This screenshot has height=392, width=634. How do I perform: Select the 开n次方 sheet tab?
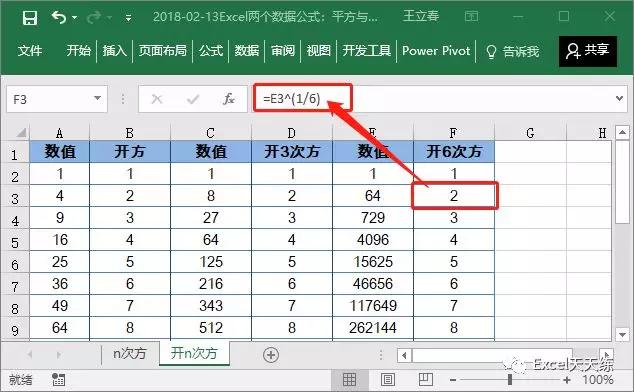click(x=194, y=353)
